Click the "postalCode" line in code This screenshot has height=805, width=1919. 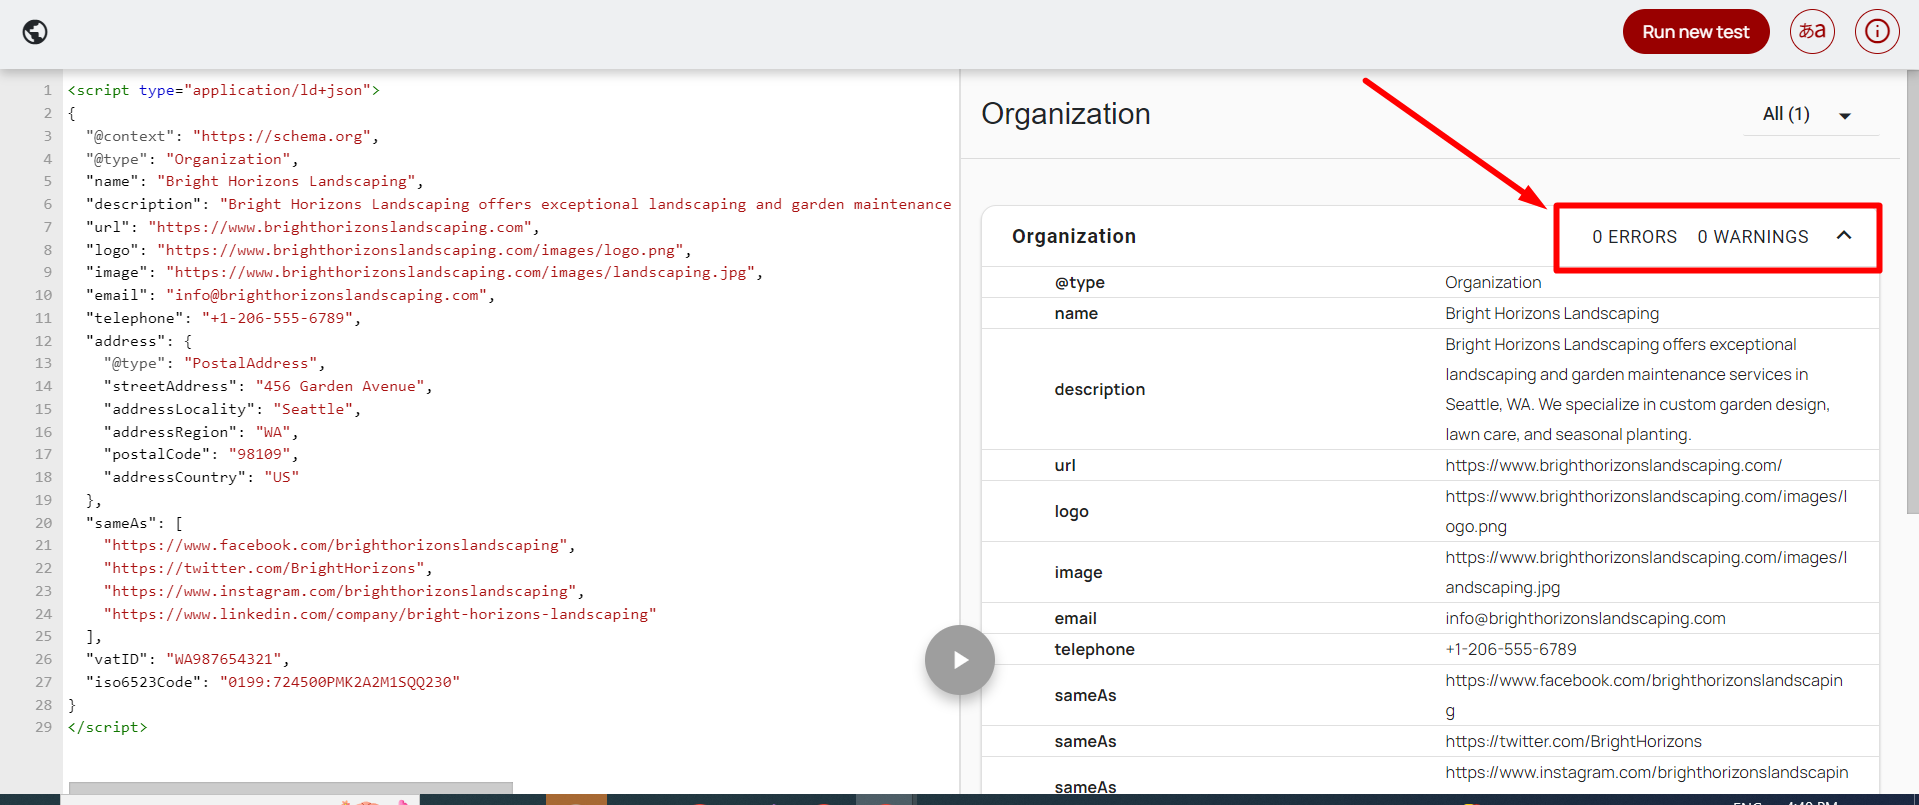[201, 454]
